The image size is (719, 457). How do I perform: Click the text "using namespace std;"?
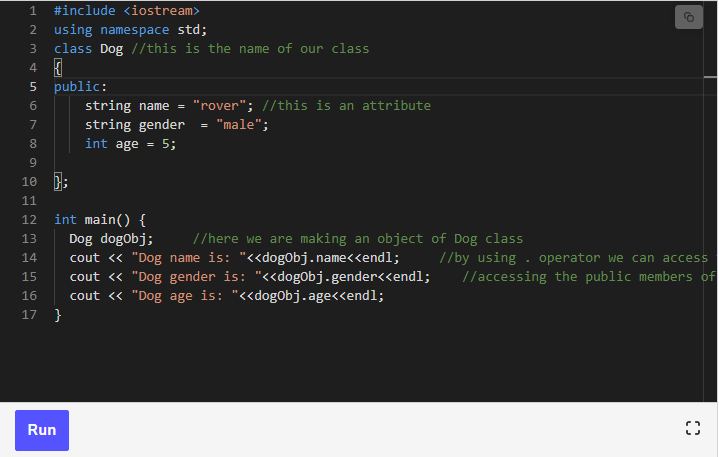pyautogui.click(x=131, y=30)
